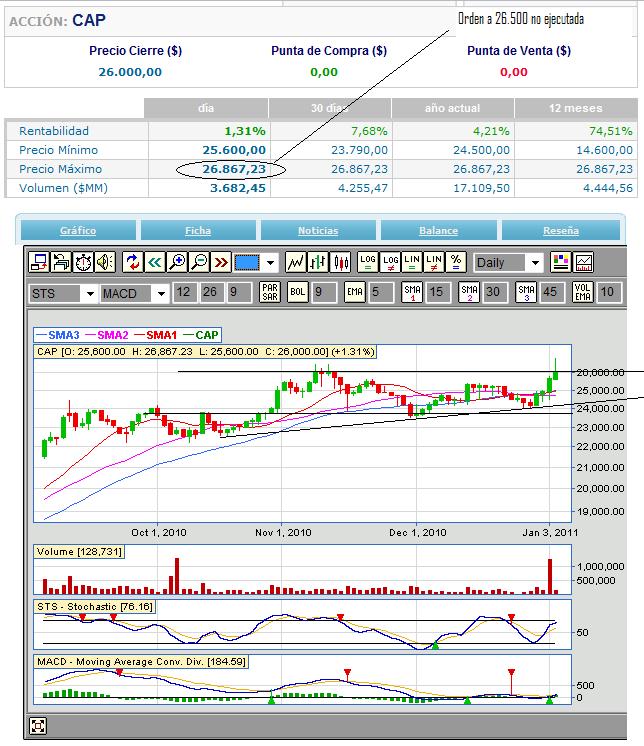This screenshot has width=644, height=746.
Task: Toggle the VOL EMA indicator button
Action: tap(583, 292)
